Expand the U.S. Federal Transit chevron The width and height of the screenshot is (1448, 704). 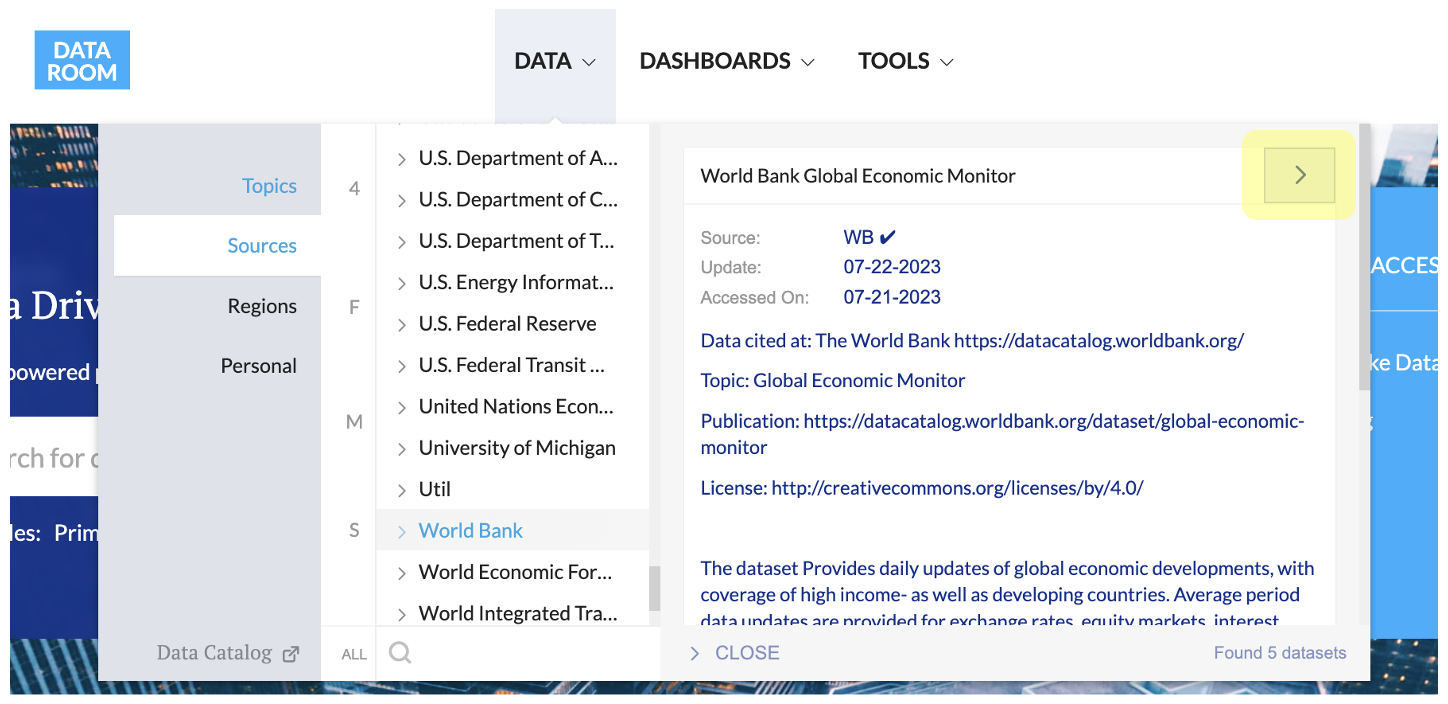point(401,366)
